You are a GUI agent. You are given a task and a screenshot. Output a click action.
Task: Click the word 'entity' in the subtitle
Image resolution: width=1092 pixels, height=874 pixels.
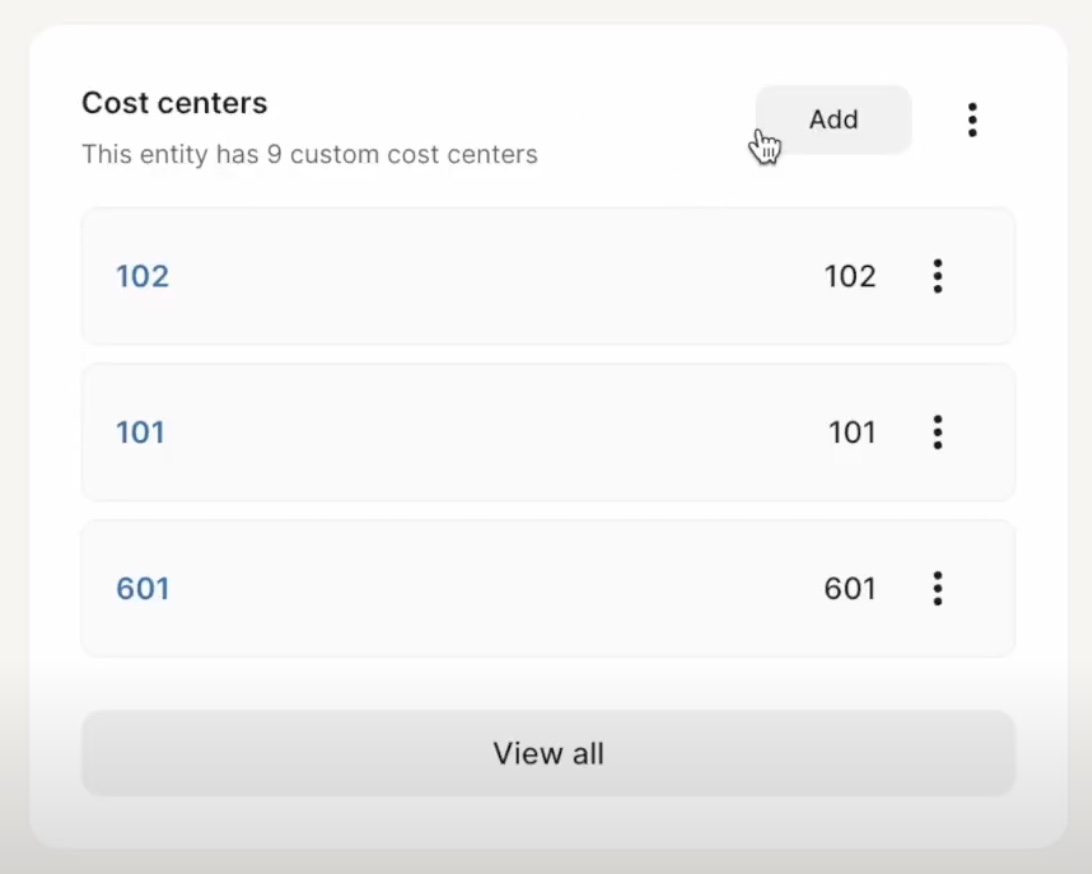[x=173, y=154]
